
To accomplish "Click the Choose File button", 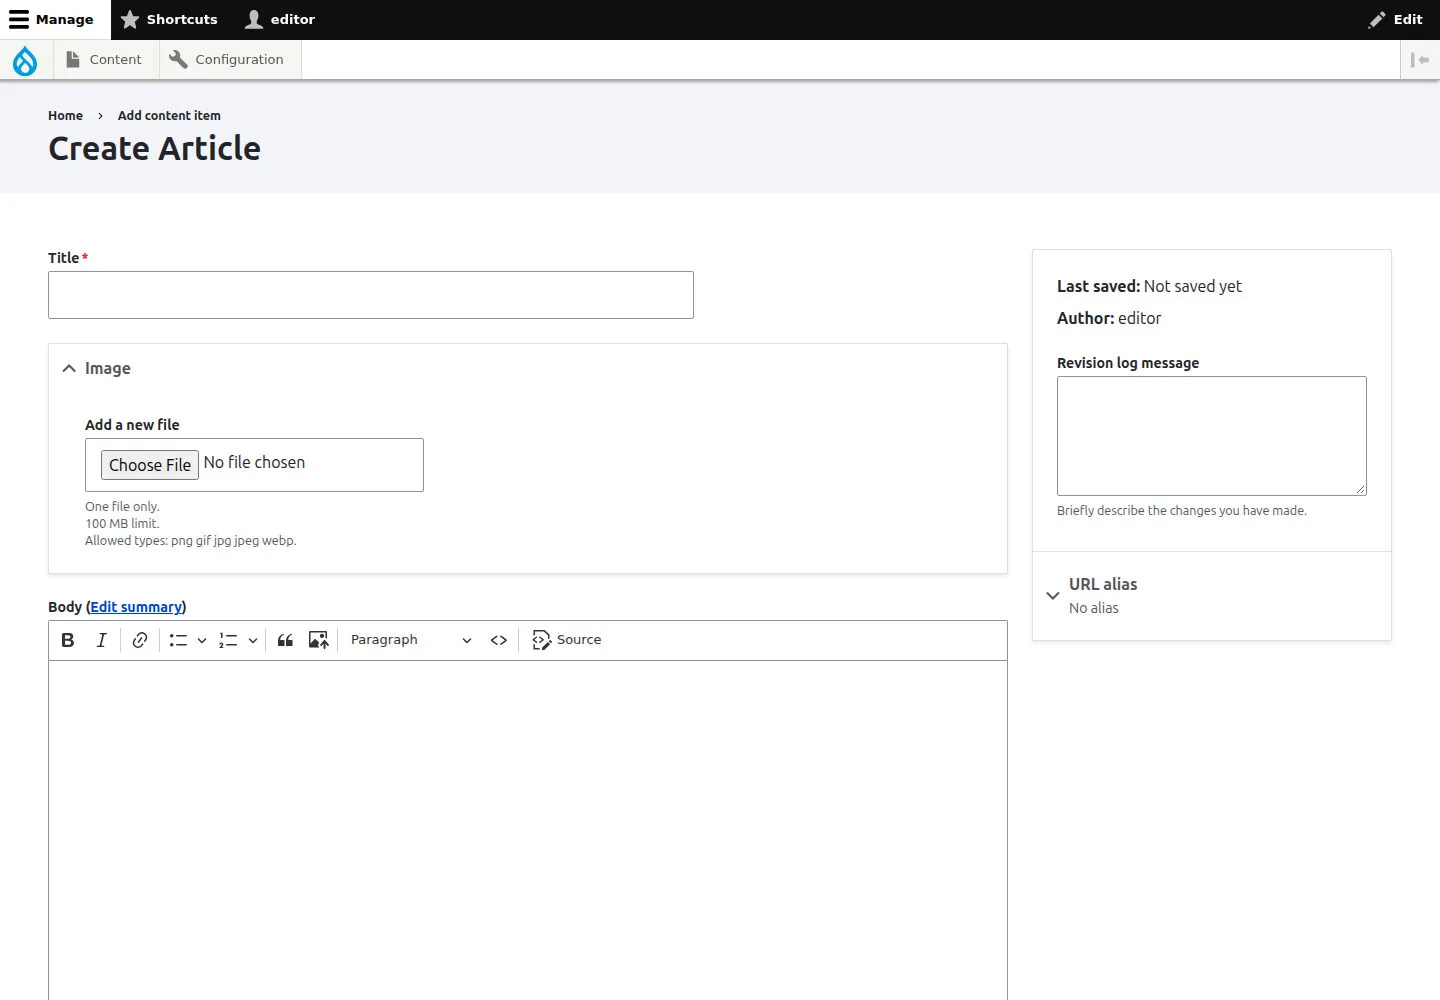I will pos(150,465).
